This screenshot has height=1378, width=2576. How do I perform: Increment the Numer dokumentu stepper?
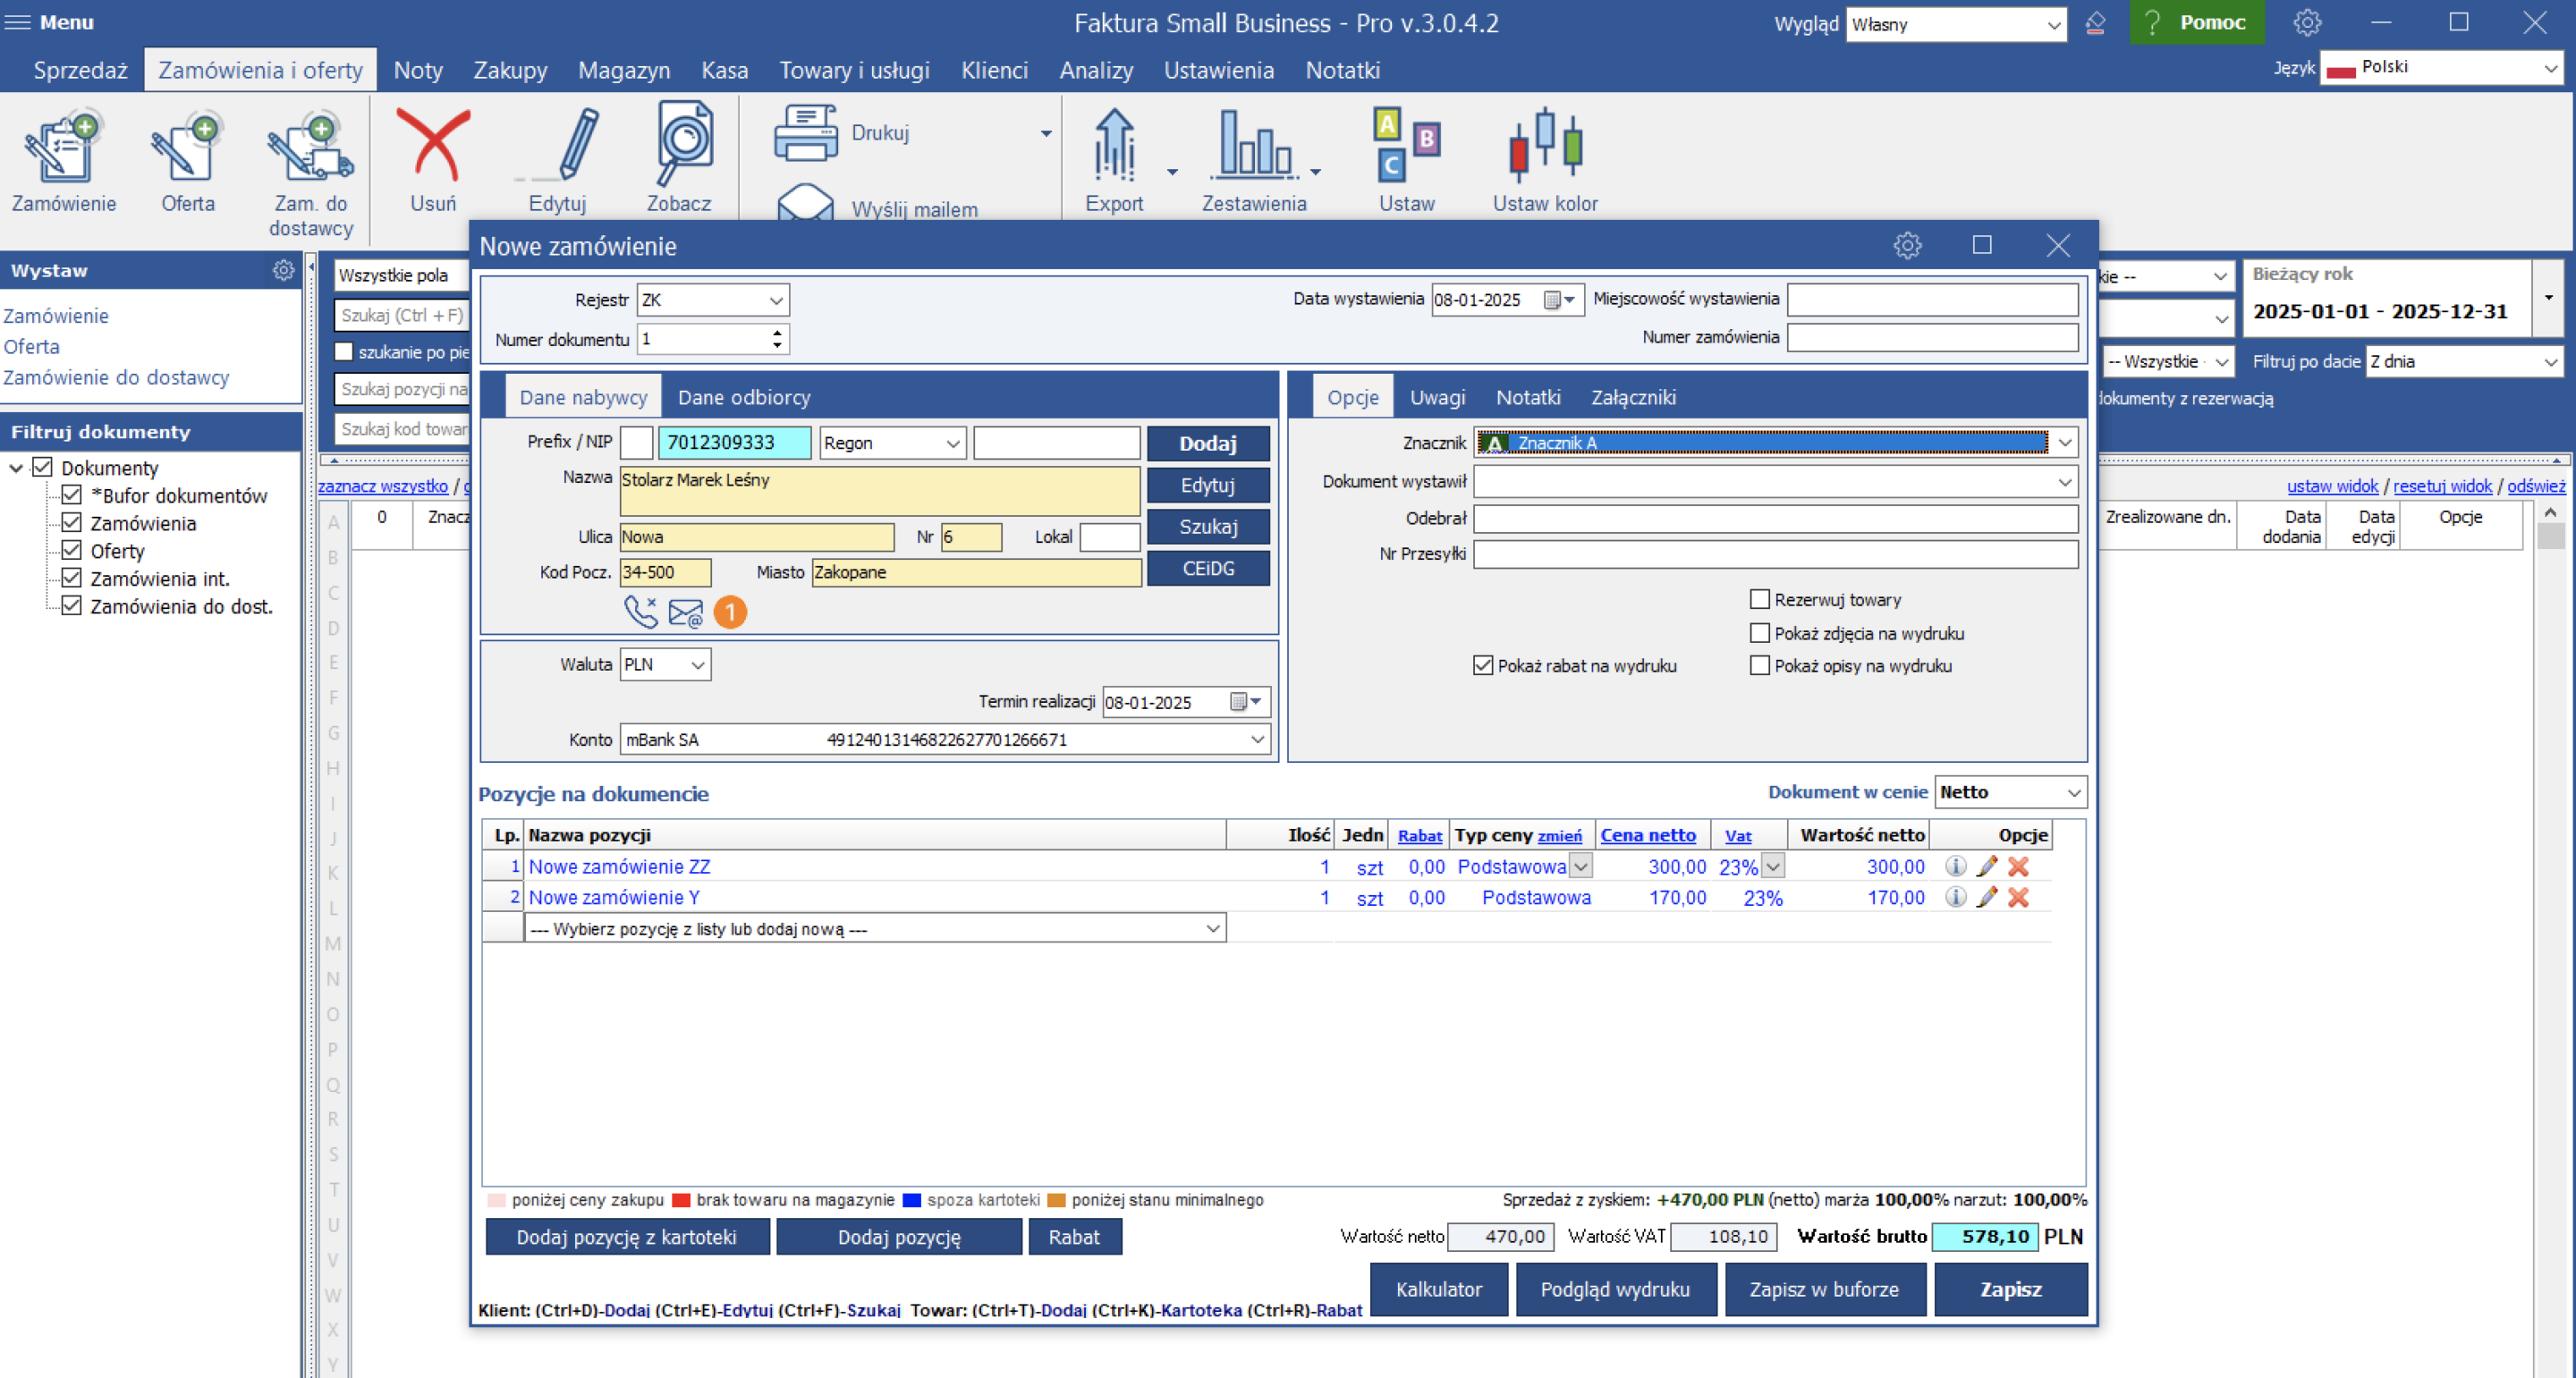click(x=777, y=333)
